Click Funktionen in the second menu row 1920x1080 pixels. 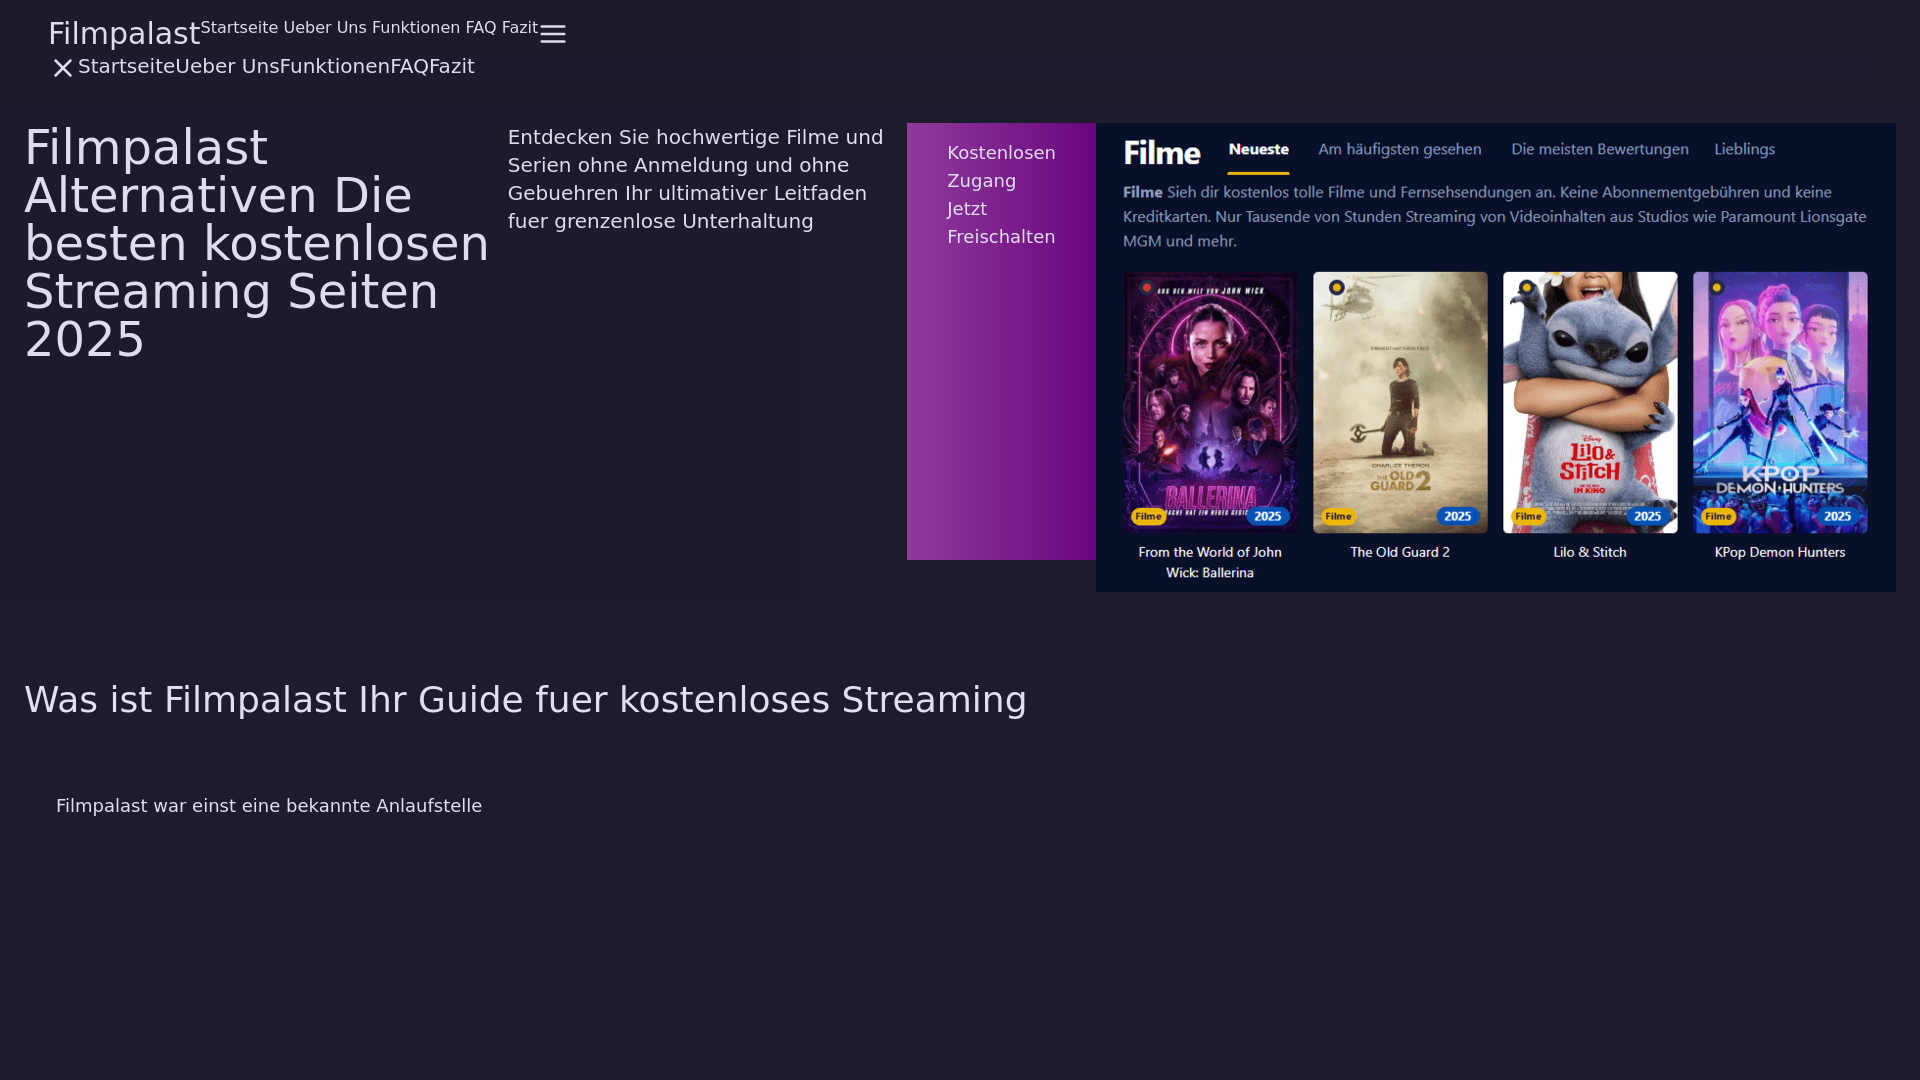point(335,66)
